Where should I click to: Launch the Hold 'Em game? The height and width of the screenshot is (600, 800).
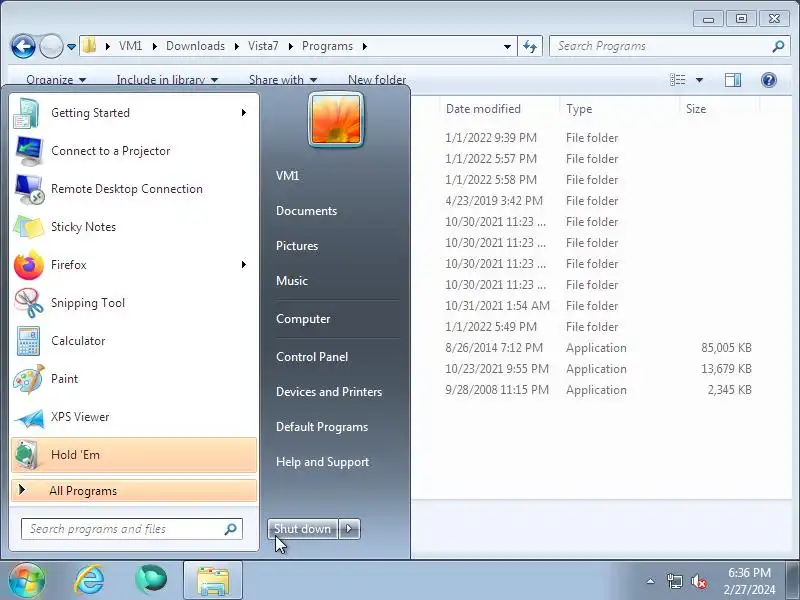(x=134, y=455)
